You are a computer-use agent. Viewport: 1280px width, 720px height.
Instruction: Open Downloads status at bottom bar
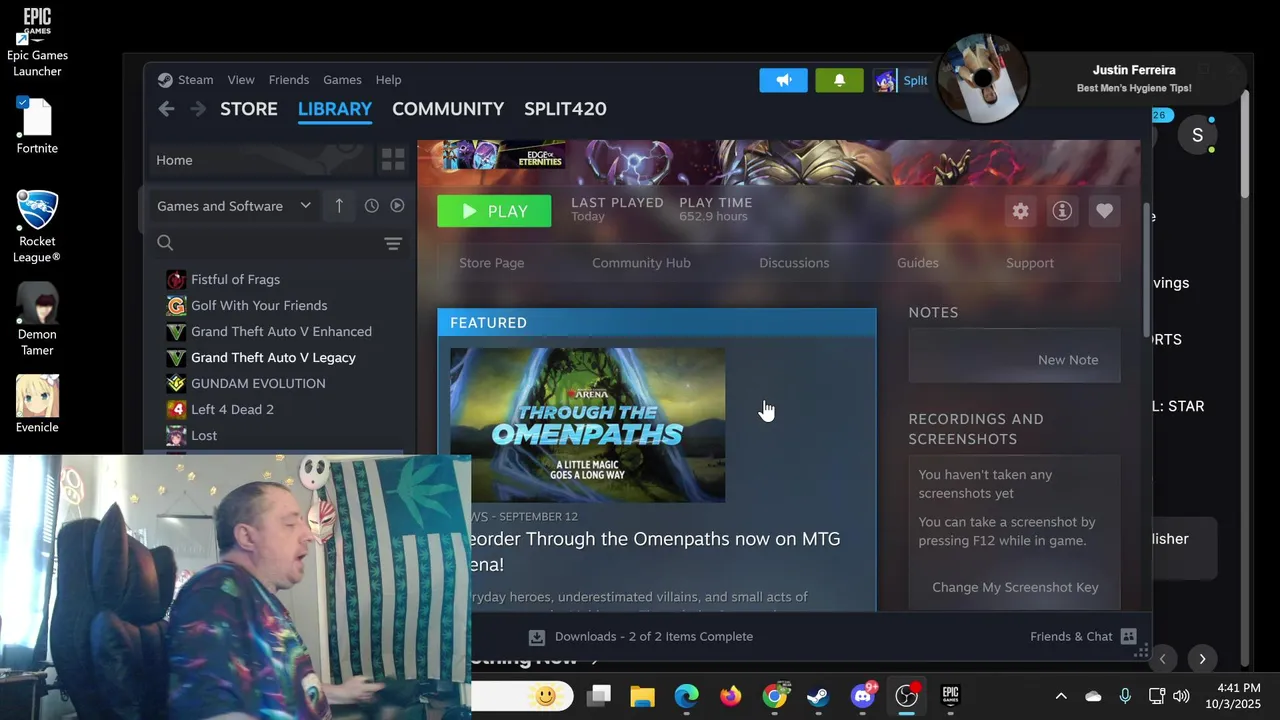click(641, 636)
